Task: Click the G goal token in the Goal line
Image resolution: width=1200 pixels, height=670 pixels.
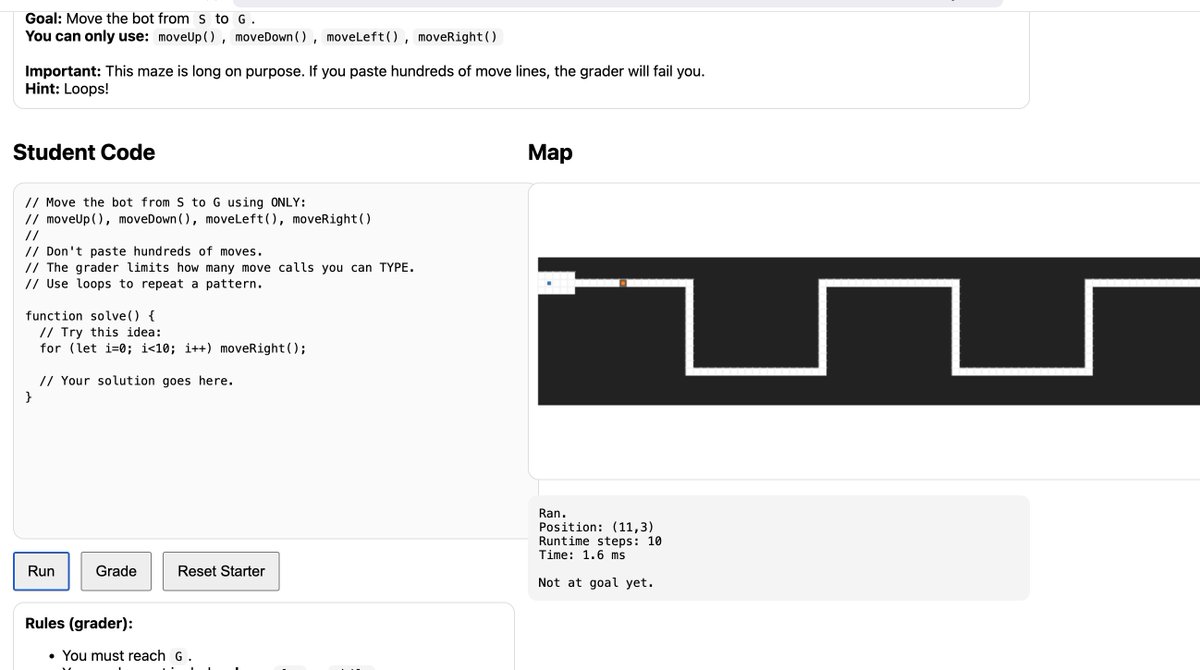Action: click(x=239, y=17)
